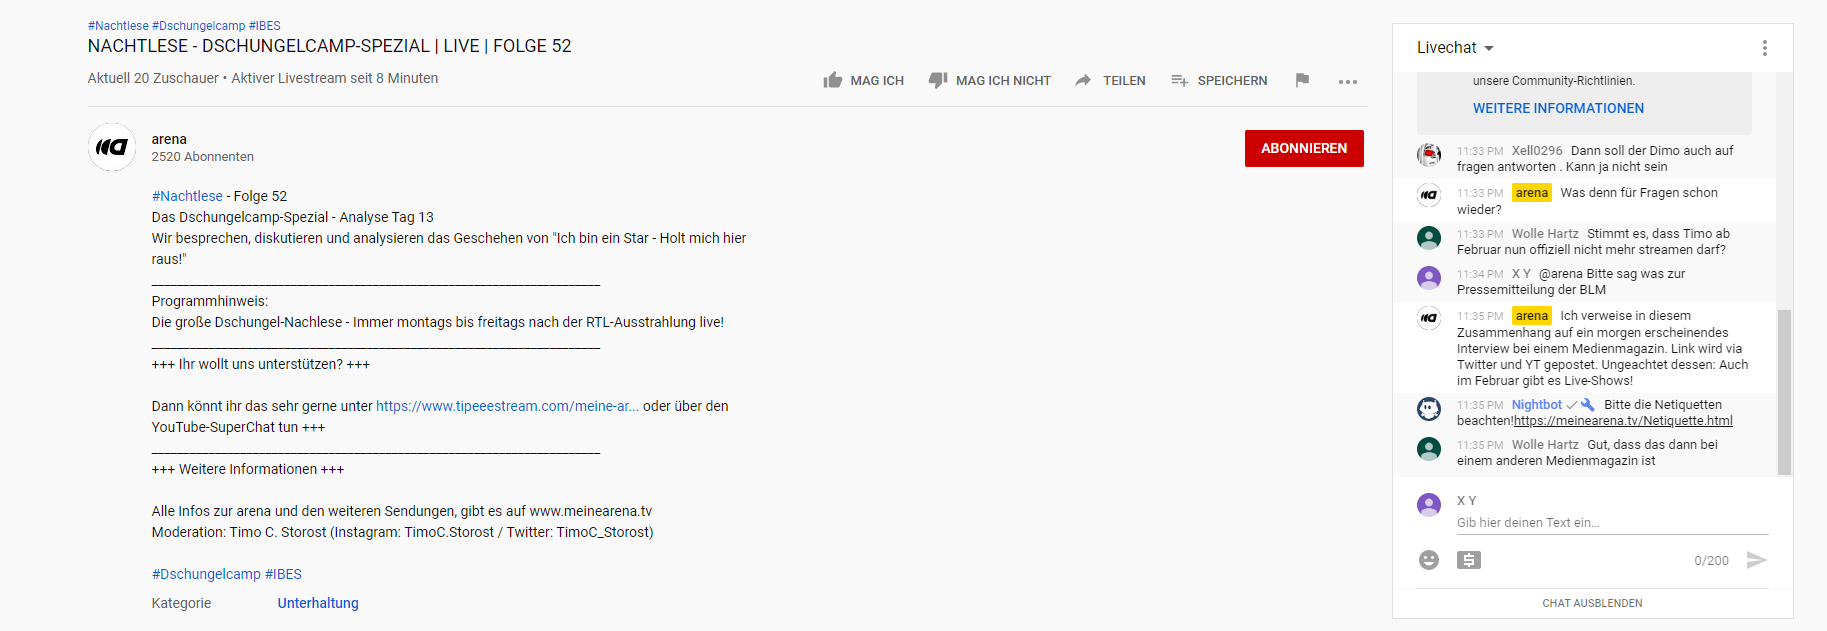Click the thumbs-down Mag Ich Nicht icon
The height and width of the screenshot is (631, 1827).
pyautogui.click(x=937, y=80)
